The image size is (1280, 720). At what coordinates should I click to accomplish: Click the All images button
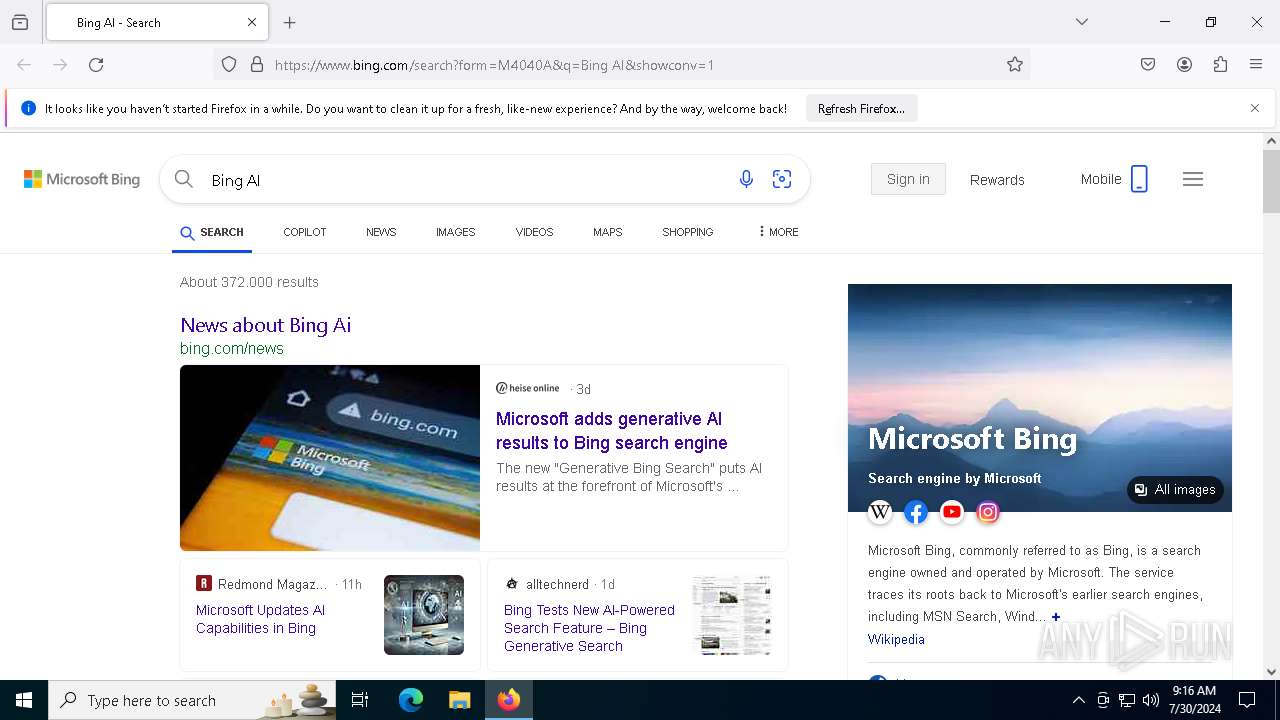click(x=1175, y=490)
